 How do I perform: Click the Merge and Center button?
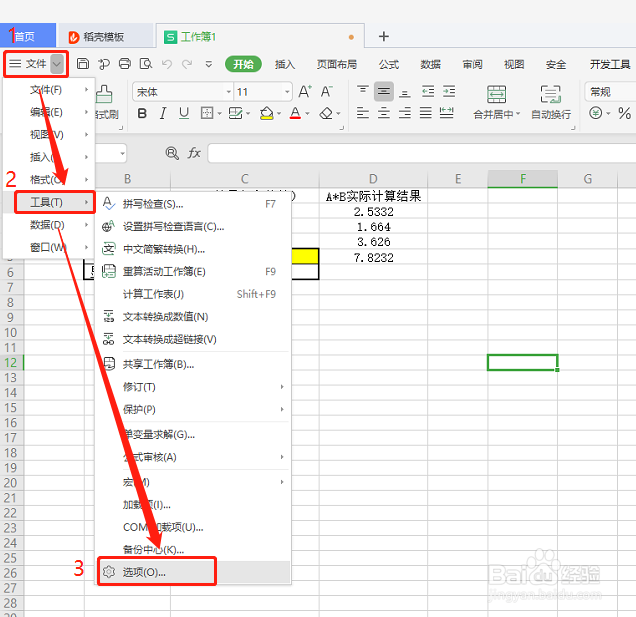coord(496,103)
